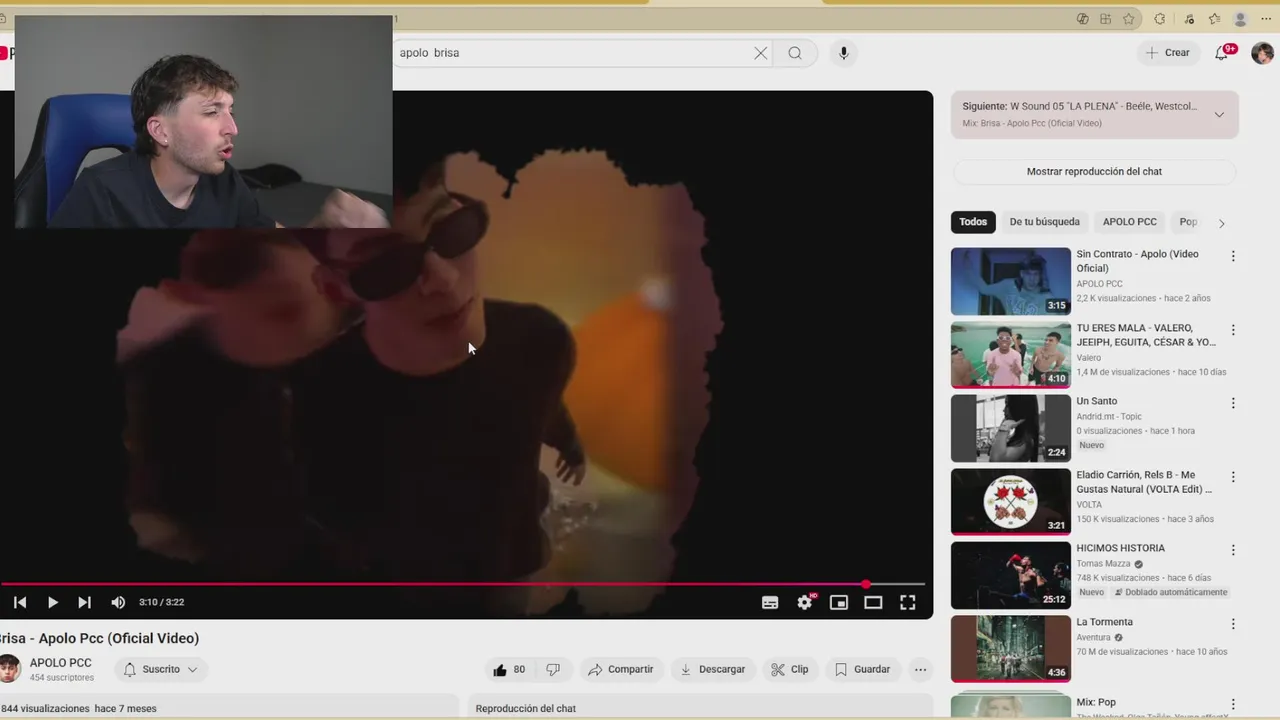Like the Brisa video
The width and height of the screenshot is (1280, 720).
coord(509,669)
